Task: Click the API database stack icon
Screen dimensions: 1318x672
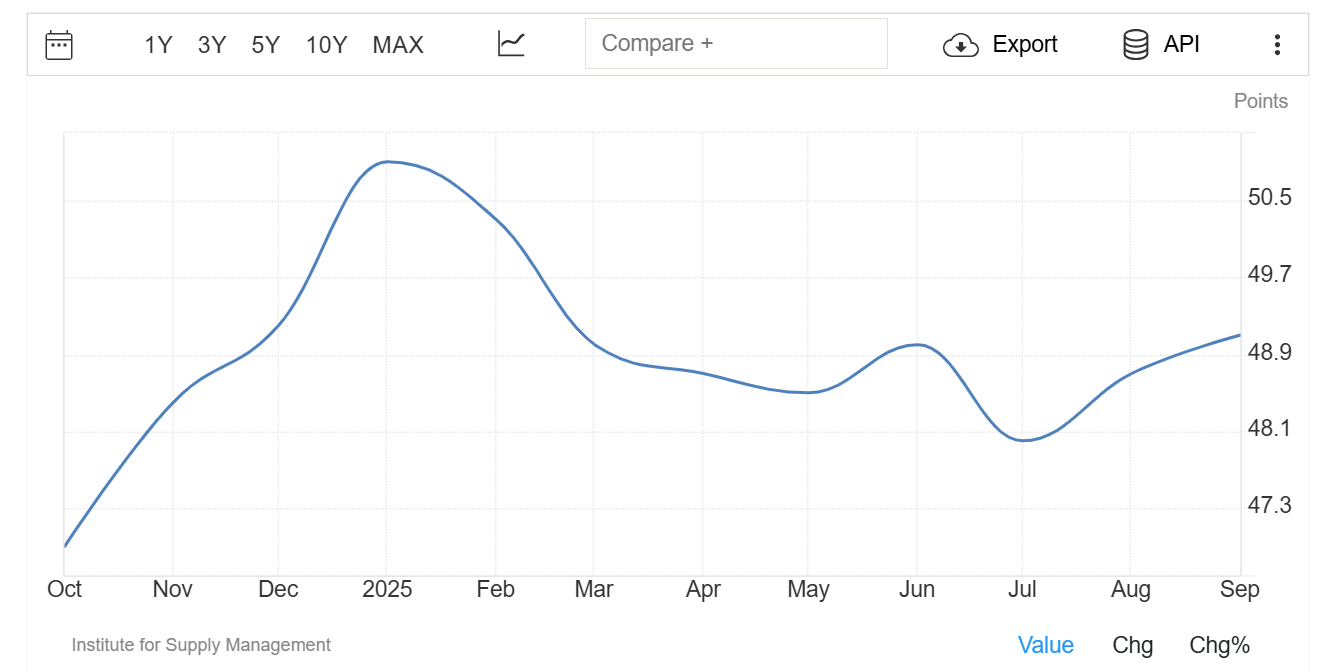Action: click(x=1135, y=45)
